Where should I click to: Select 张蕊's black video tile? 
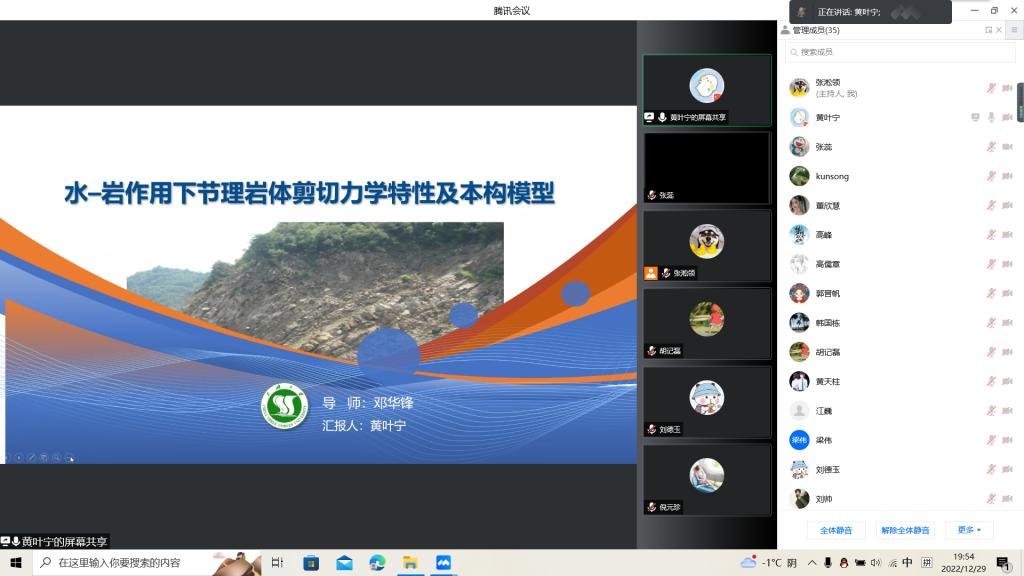coord(707,168)
